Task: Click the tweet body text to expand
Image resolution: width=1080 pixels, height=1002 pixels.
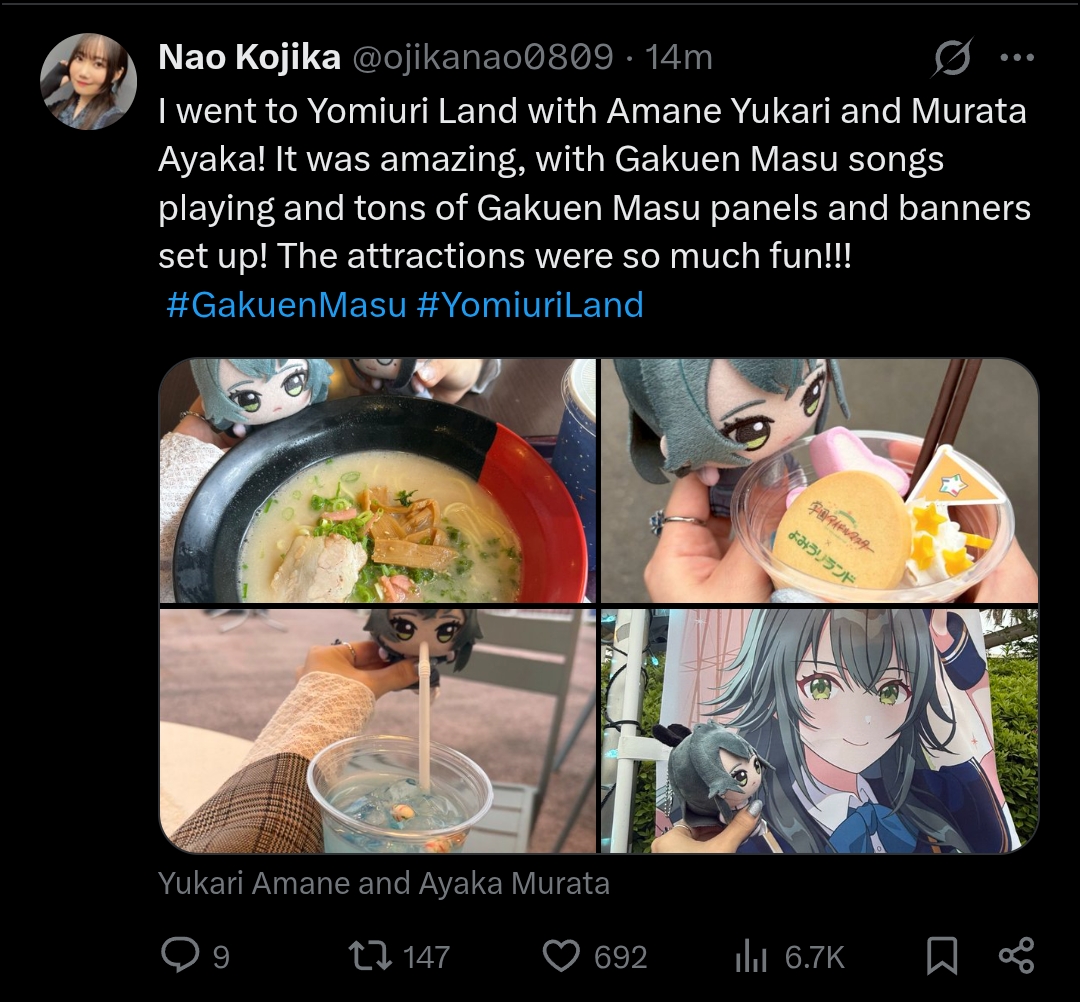Action: pyautogui.click(x=594, y=183)
